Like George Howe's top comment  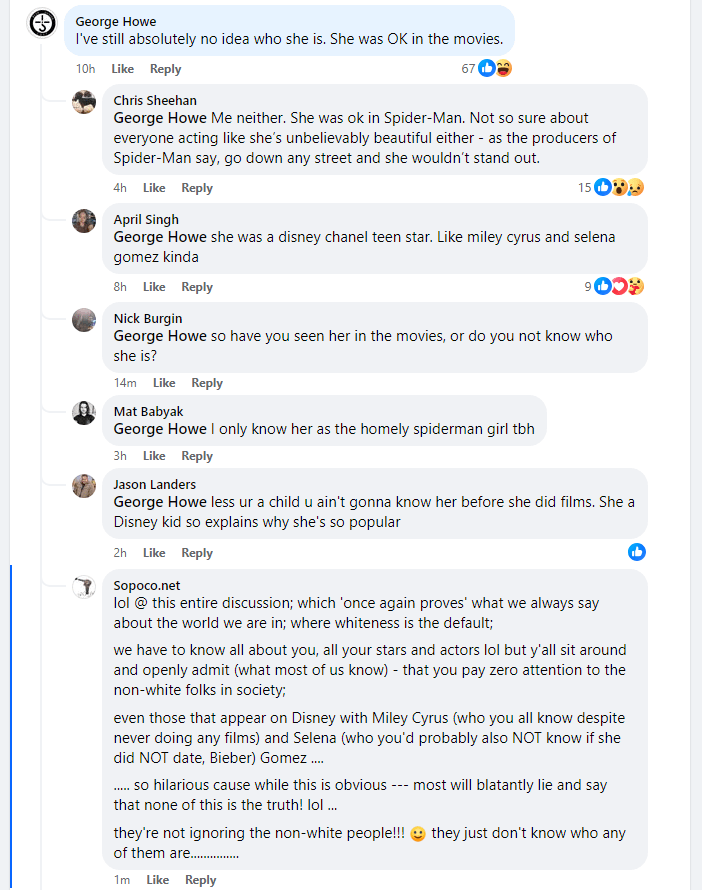click(122, 69)
